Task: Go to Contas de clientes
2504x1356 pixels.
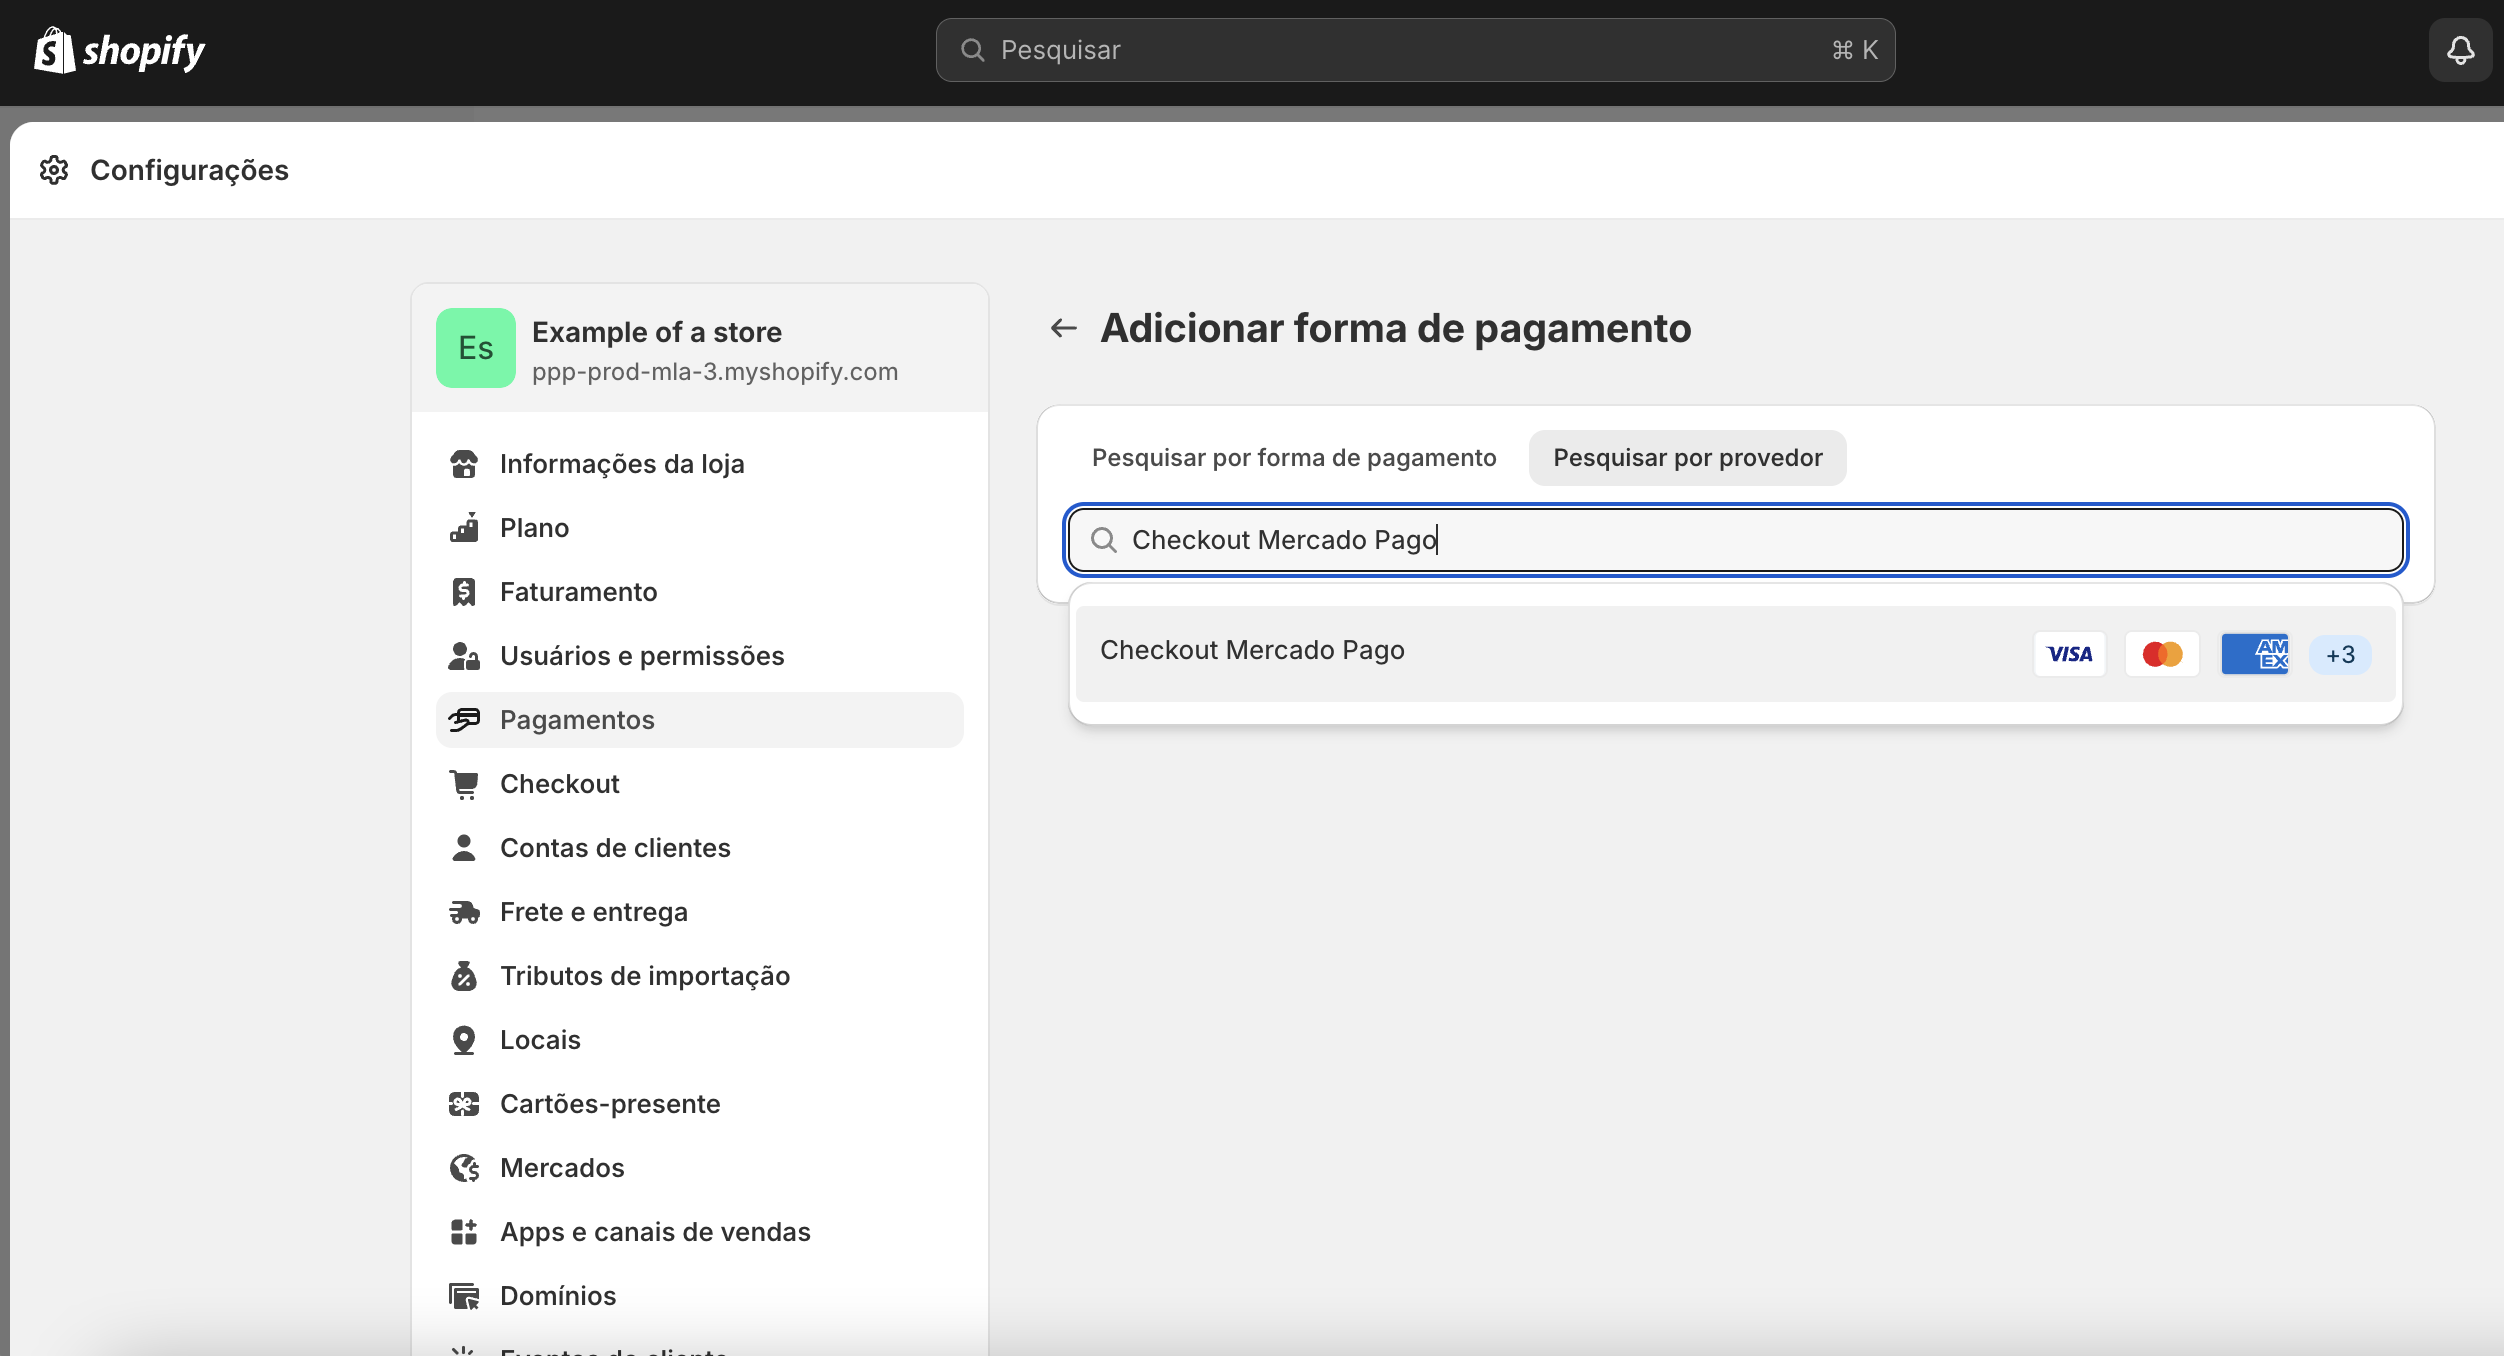Action: pyautogui.click(x=700, y=848)
